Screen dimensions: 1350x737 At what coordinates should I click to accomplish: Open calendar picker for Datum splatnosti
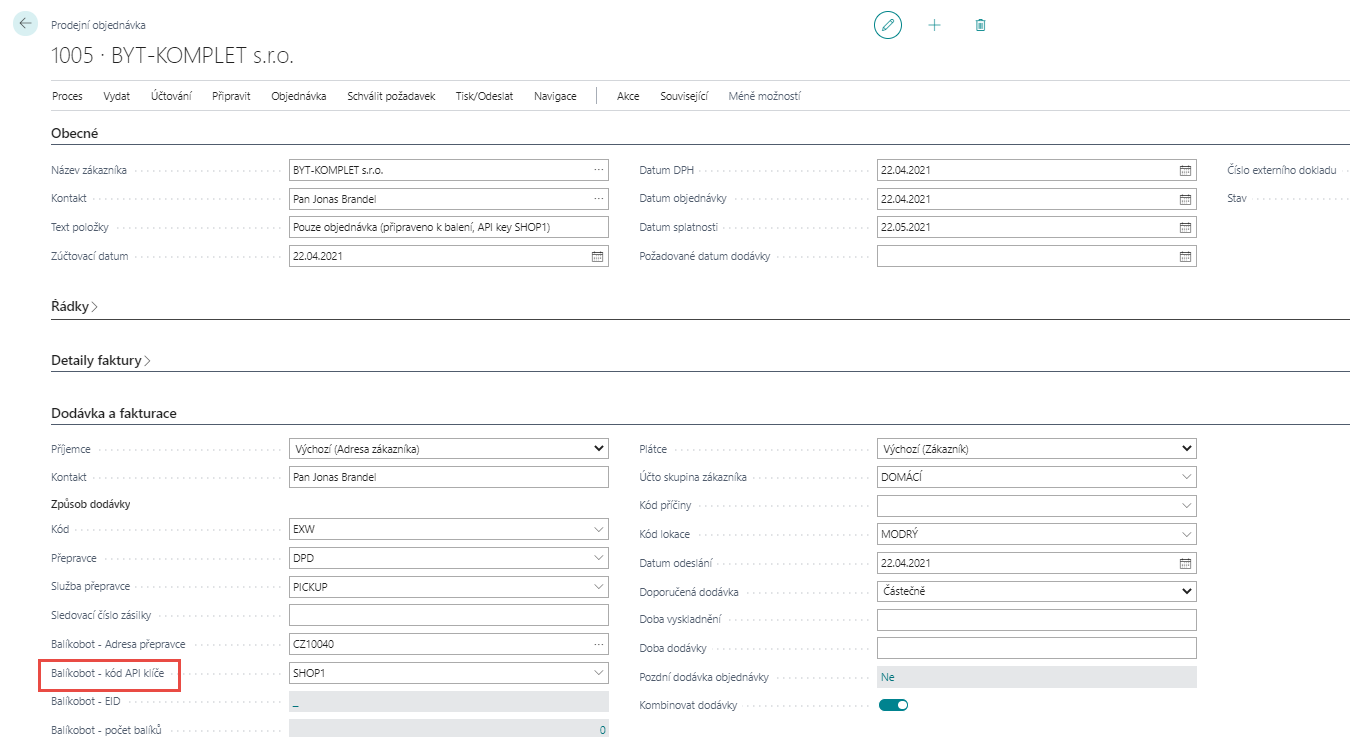tap(1185, 228)
